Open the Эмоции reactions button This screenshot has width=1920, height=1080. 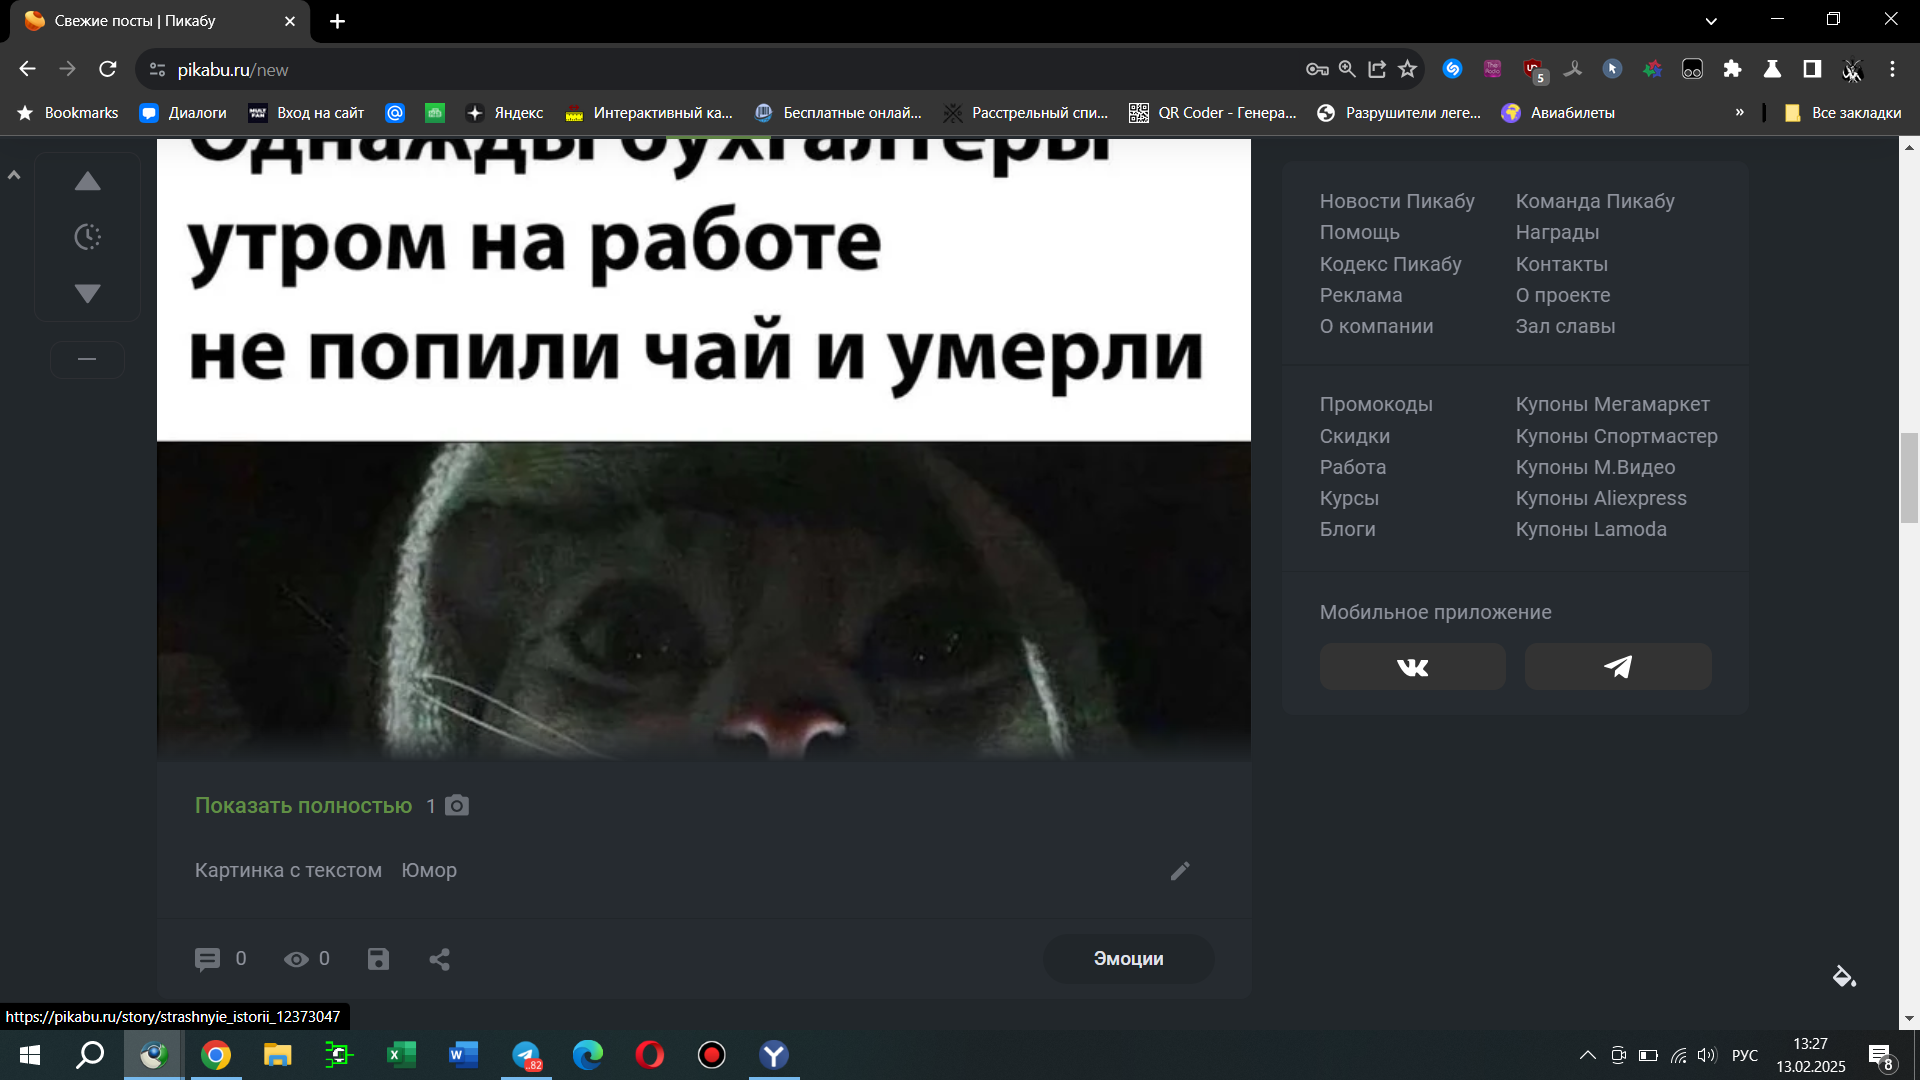pos(1128,959)
